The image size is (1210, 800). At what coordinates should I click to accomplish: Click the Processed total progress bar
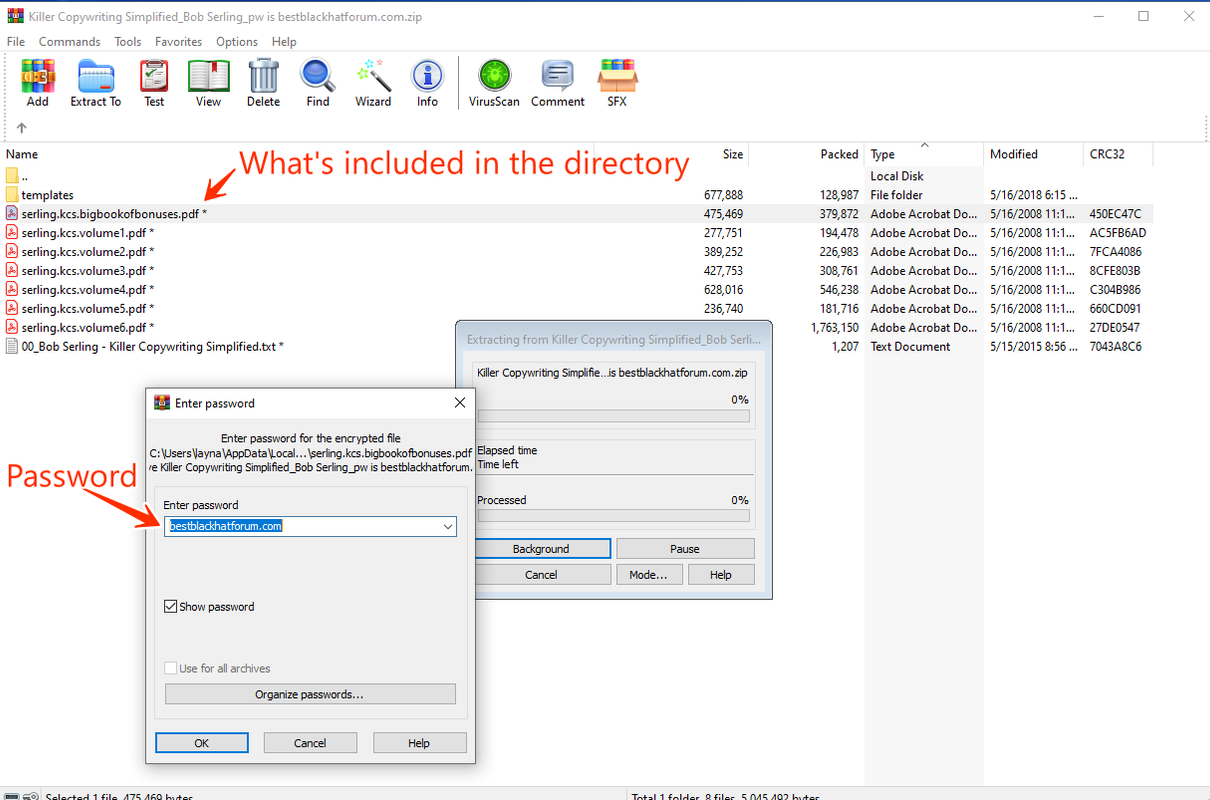click(613, 516)
